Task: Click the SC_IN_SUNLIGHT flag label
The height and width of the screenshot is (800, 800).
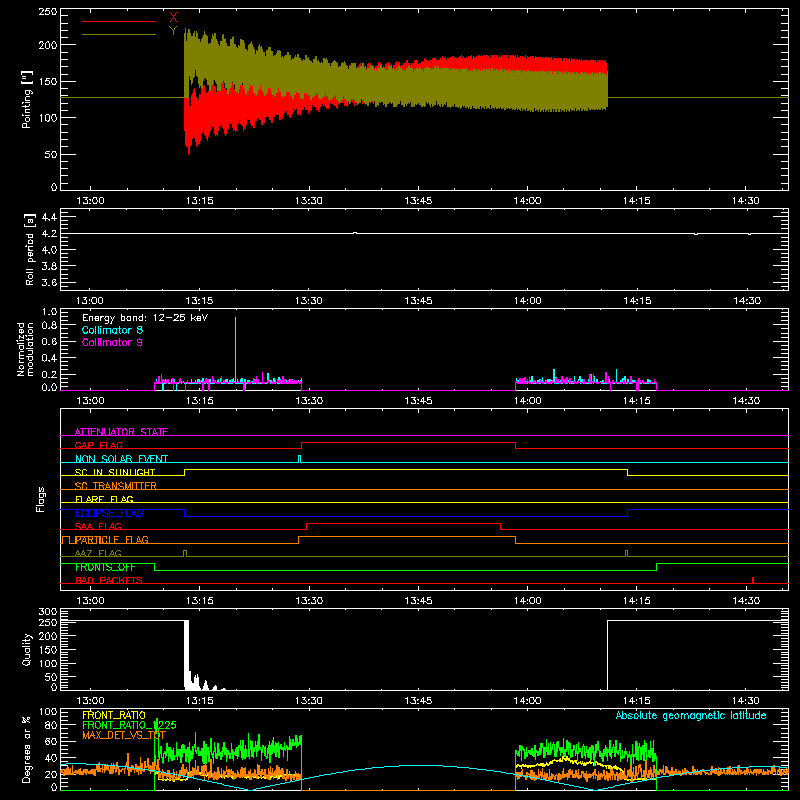Action: 115,472
